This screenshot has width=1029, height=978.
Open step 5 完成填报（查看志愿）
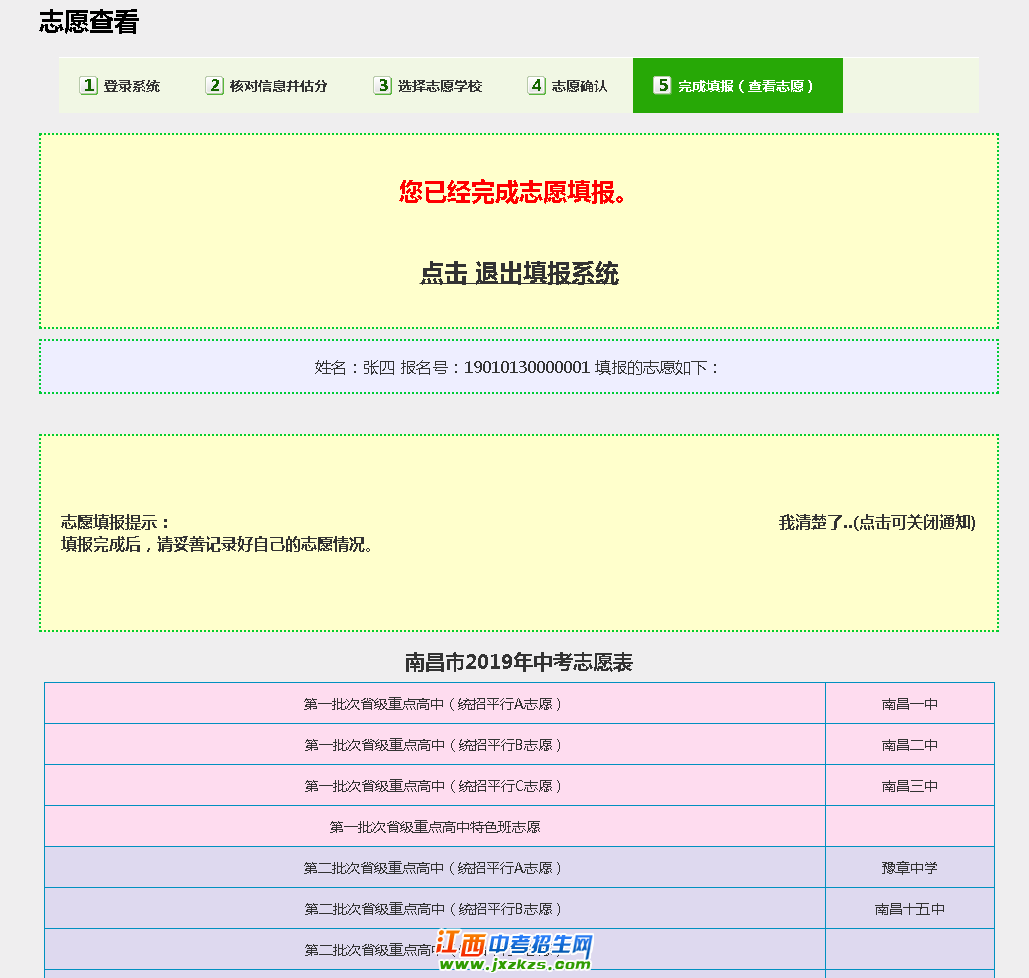click(738, 86)
